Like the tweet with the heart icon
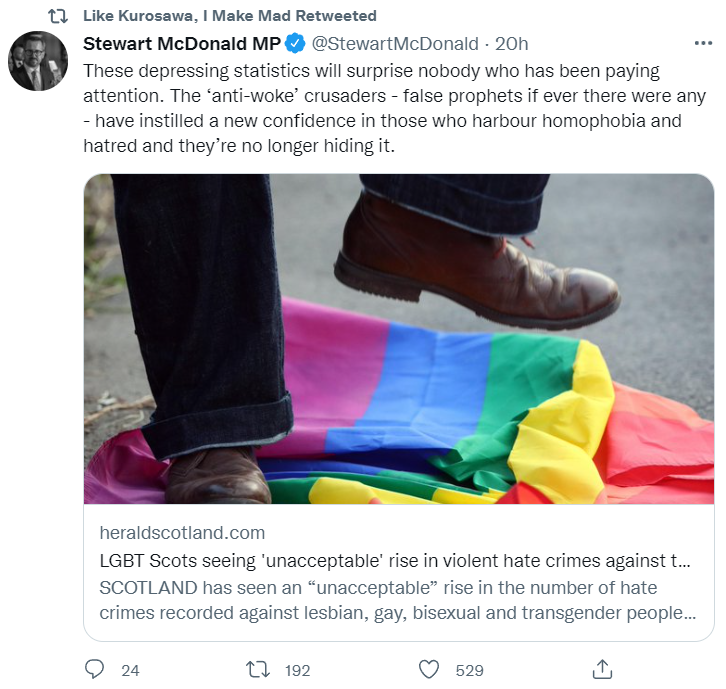This screenshot has width=726, height=689. 429,670
